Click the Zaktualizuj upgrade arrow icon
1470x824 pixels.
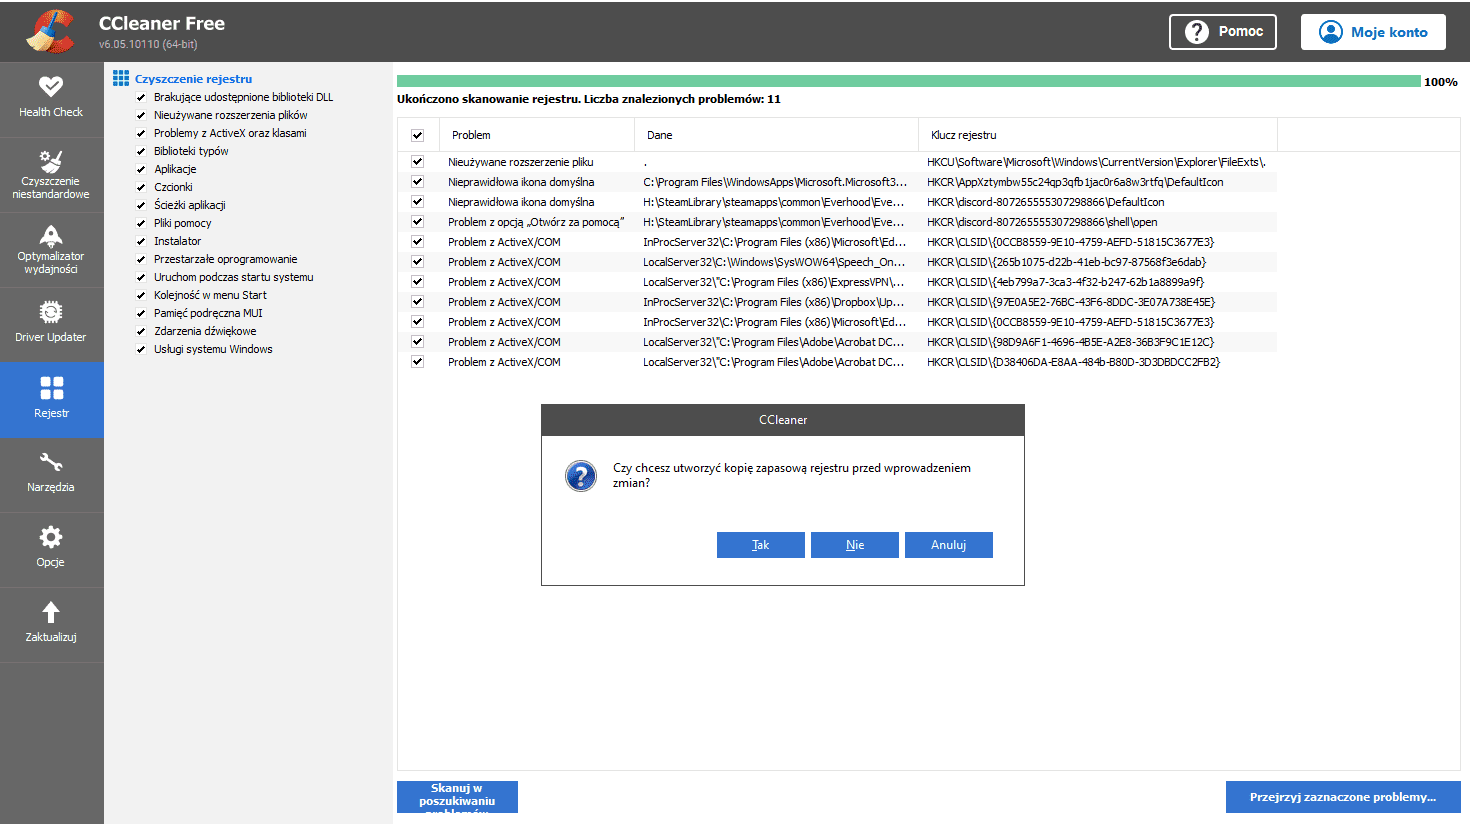tap(51, 612)
